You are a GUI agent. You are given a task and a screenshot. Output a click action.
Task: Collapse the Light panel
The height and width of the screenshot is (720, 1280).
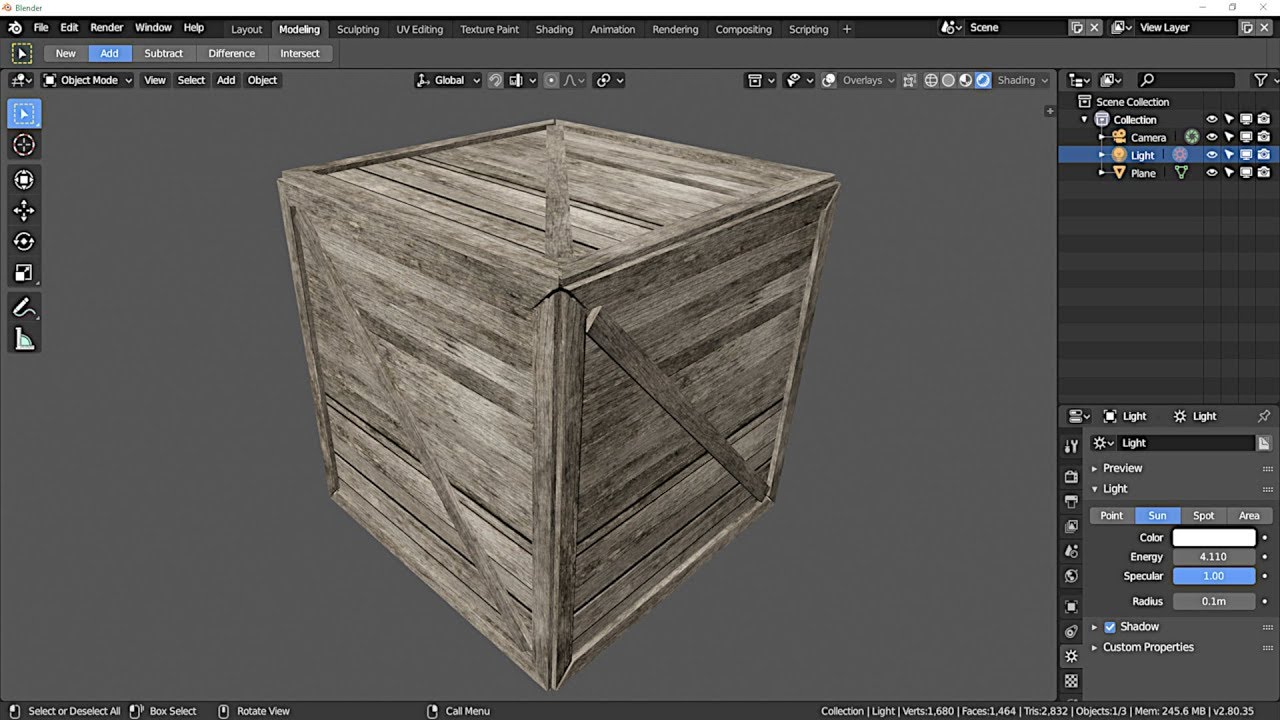[1115, 489]
